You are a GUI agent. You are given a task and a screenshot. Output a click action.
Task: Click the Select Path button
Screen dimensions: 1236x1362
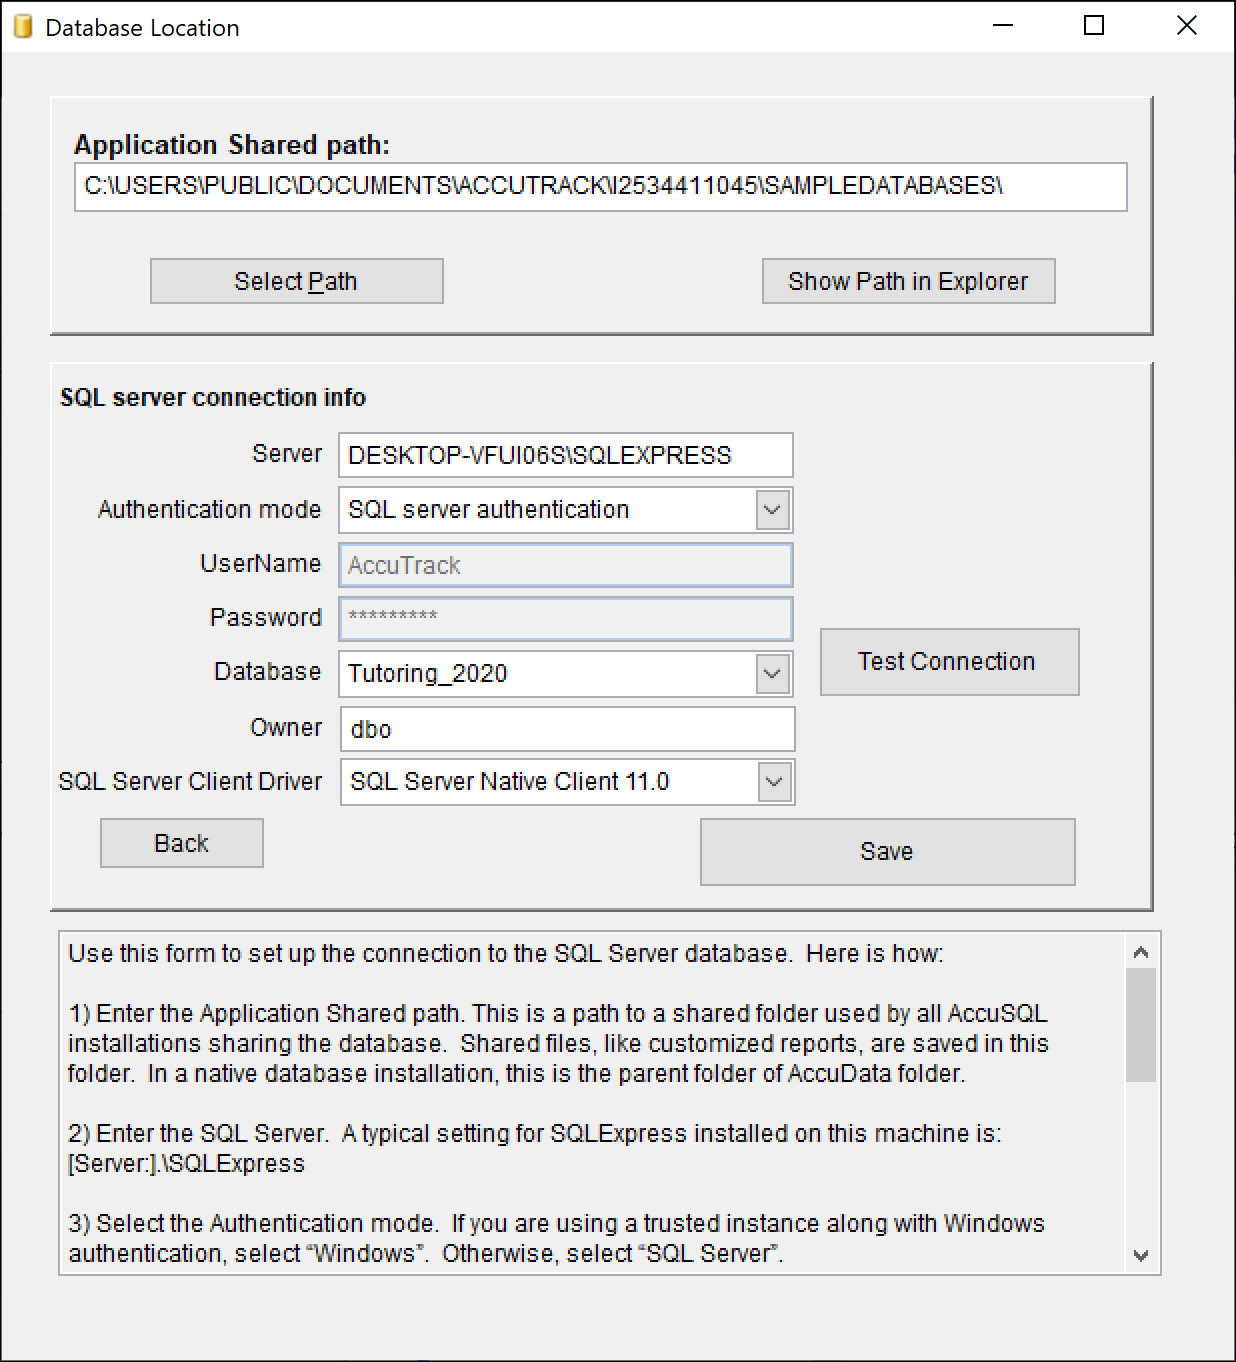point(296,281)
